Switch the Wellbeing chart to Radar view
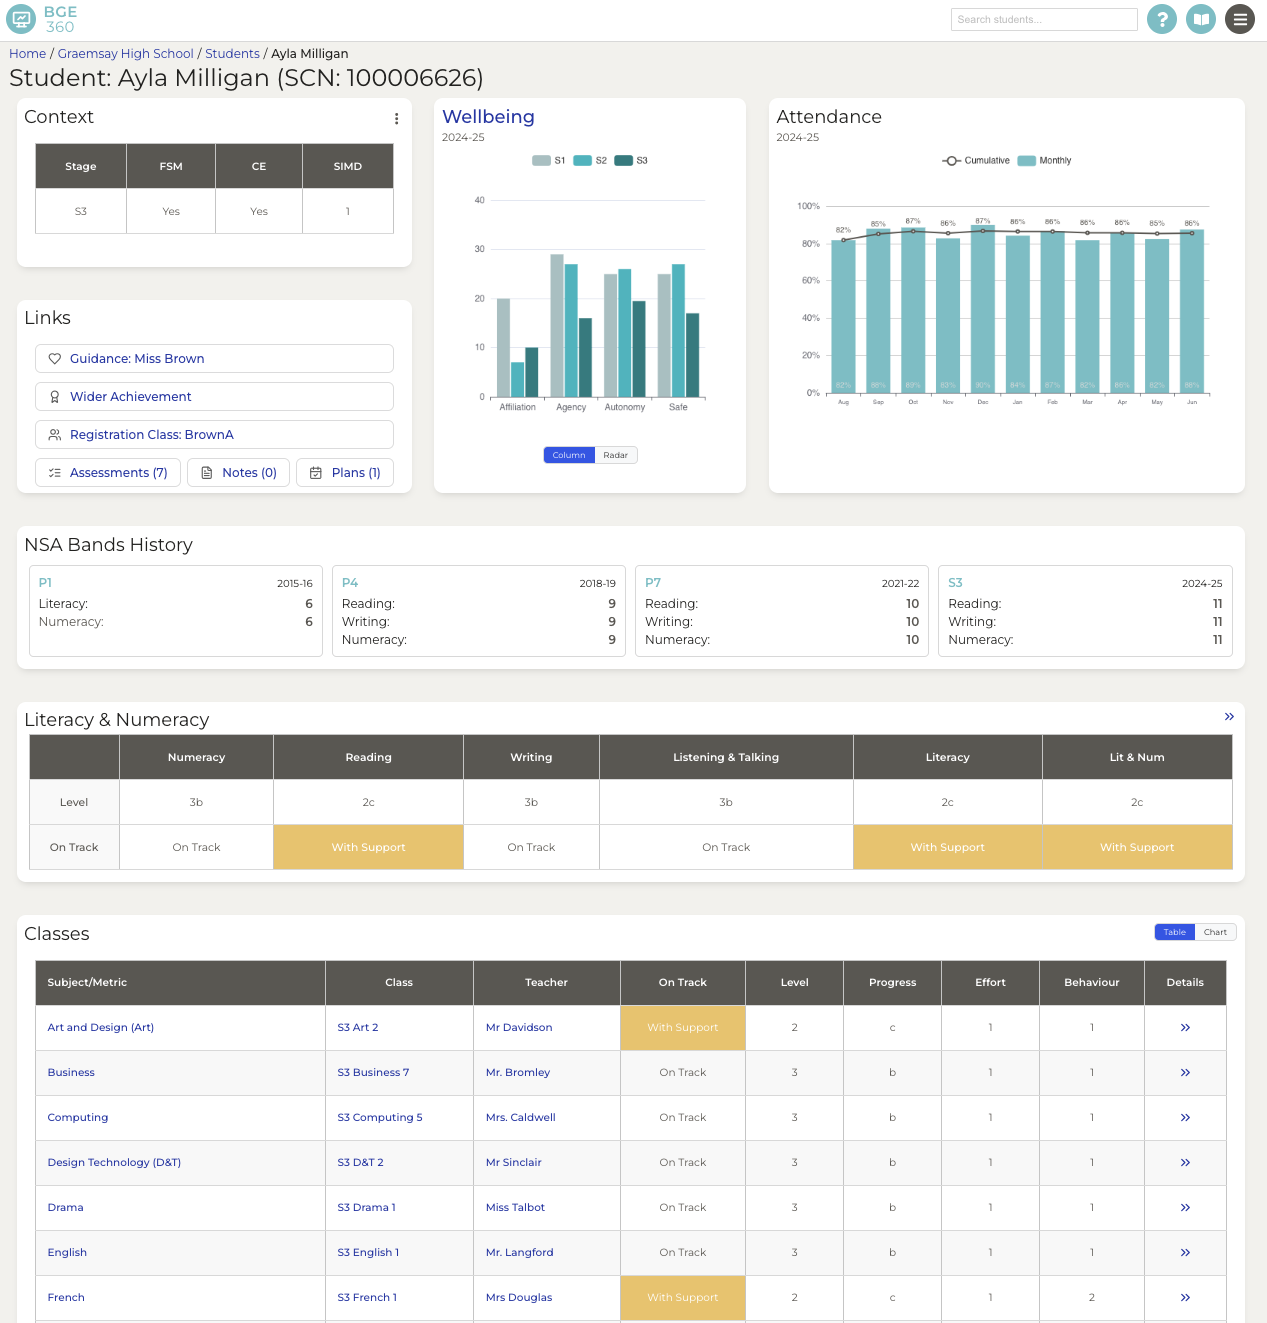 pos(615,455)
